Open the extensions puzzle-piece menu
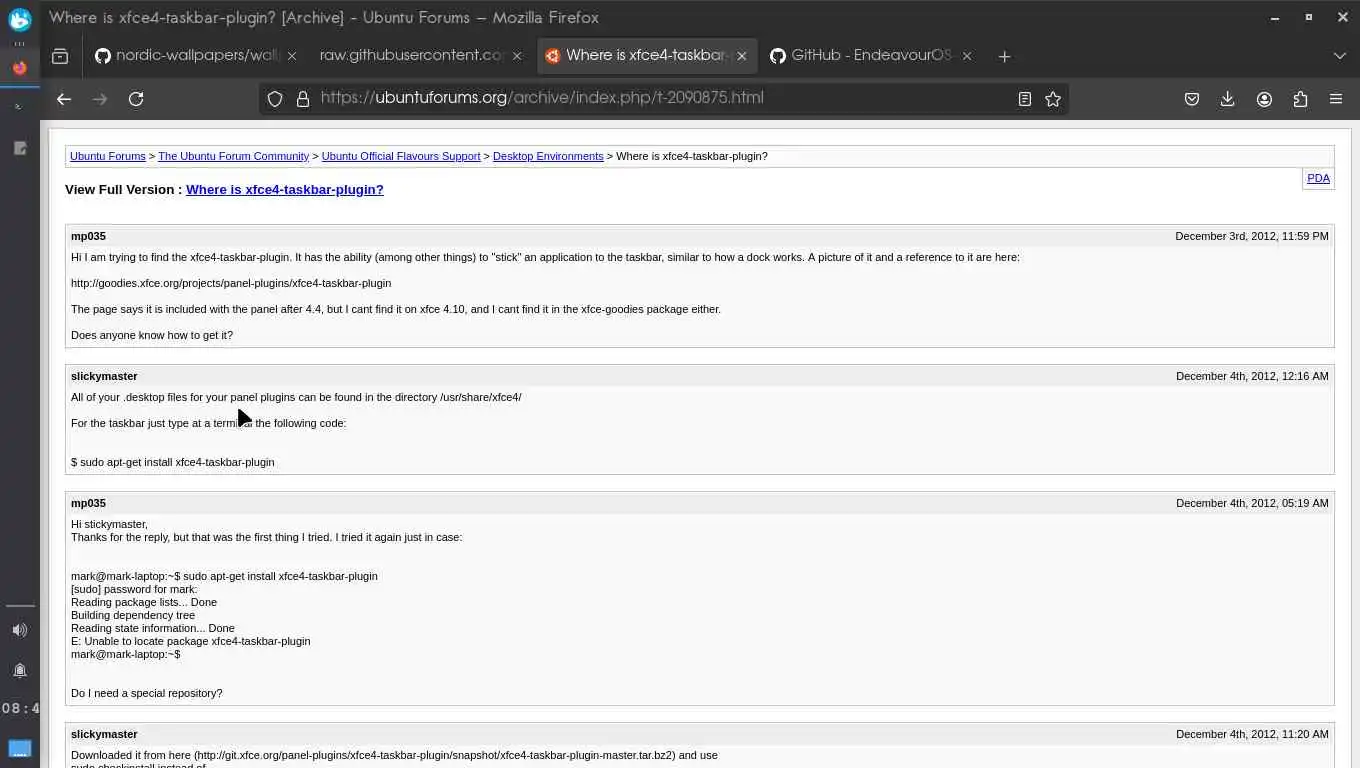 pos(1300,99)
